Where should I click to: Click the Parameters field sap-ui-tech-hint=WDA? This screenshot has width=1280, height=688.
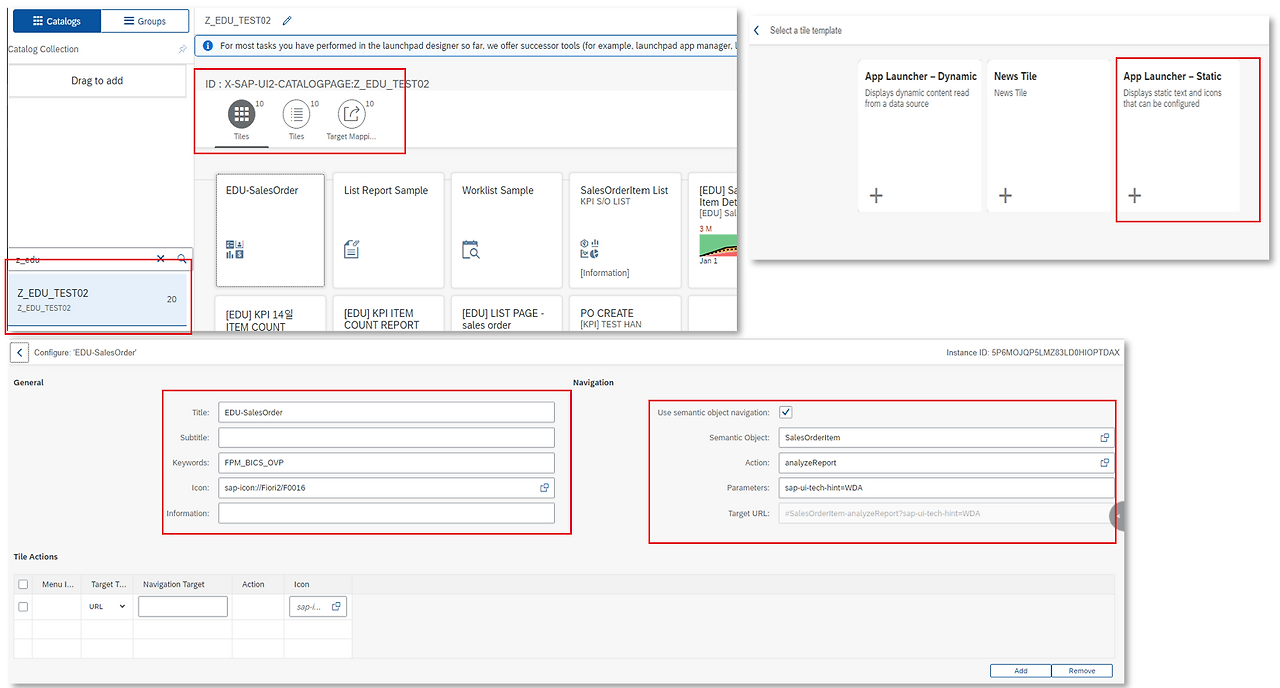(x=946, y=488)
